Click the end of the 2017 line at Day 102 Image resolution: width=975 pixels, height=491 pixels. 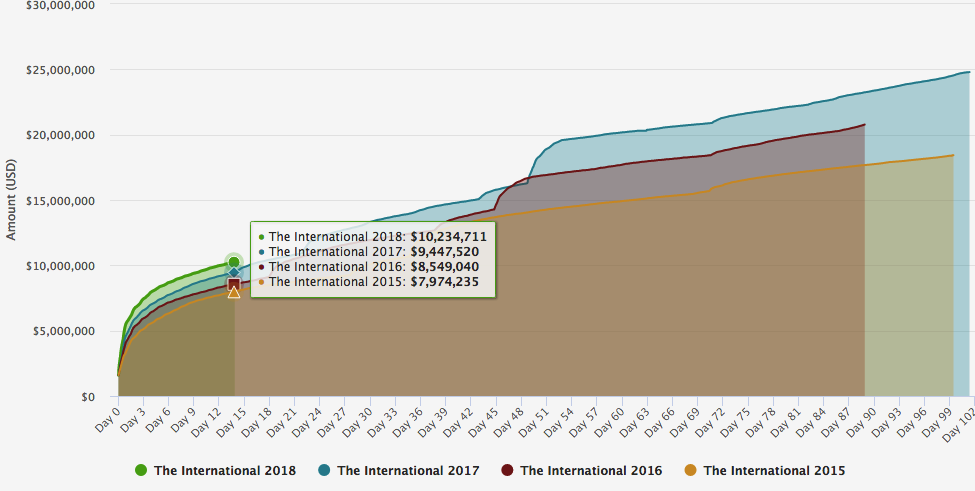[969, 72]
